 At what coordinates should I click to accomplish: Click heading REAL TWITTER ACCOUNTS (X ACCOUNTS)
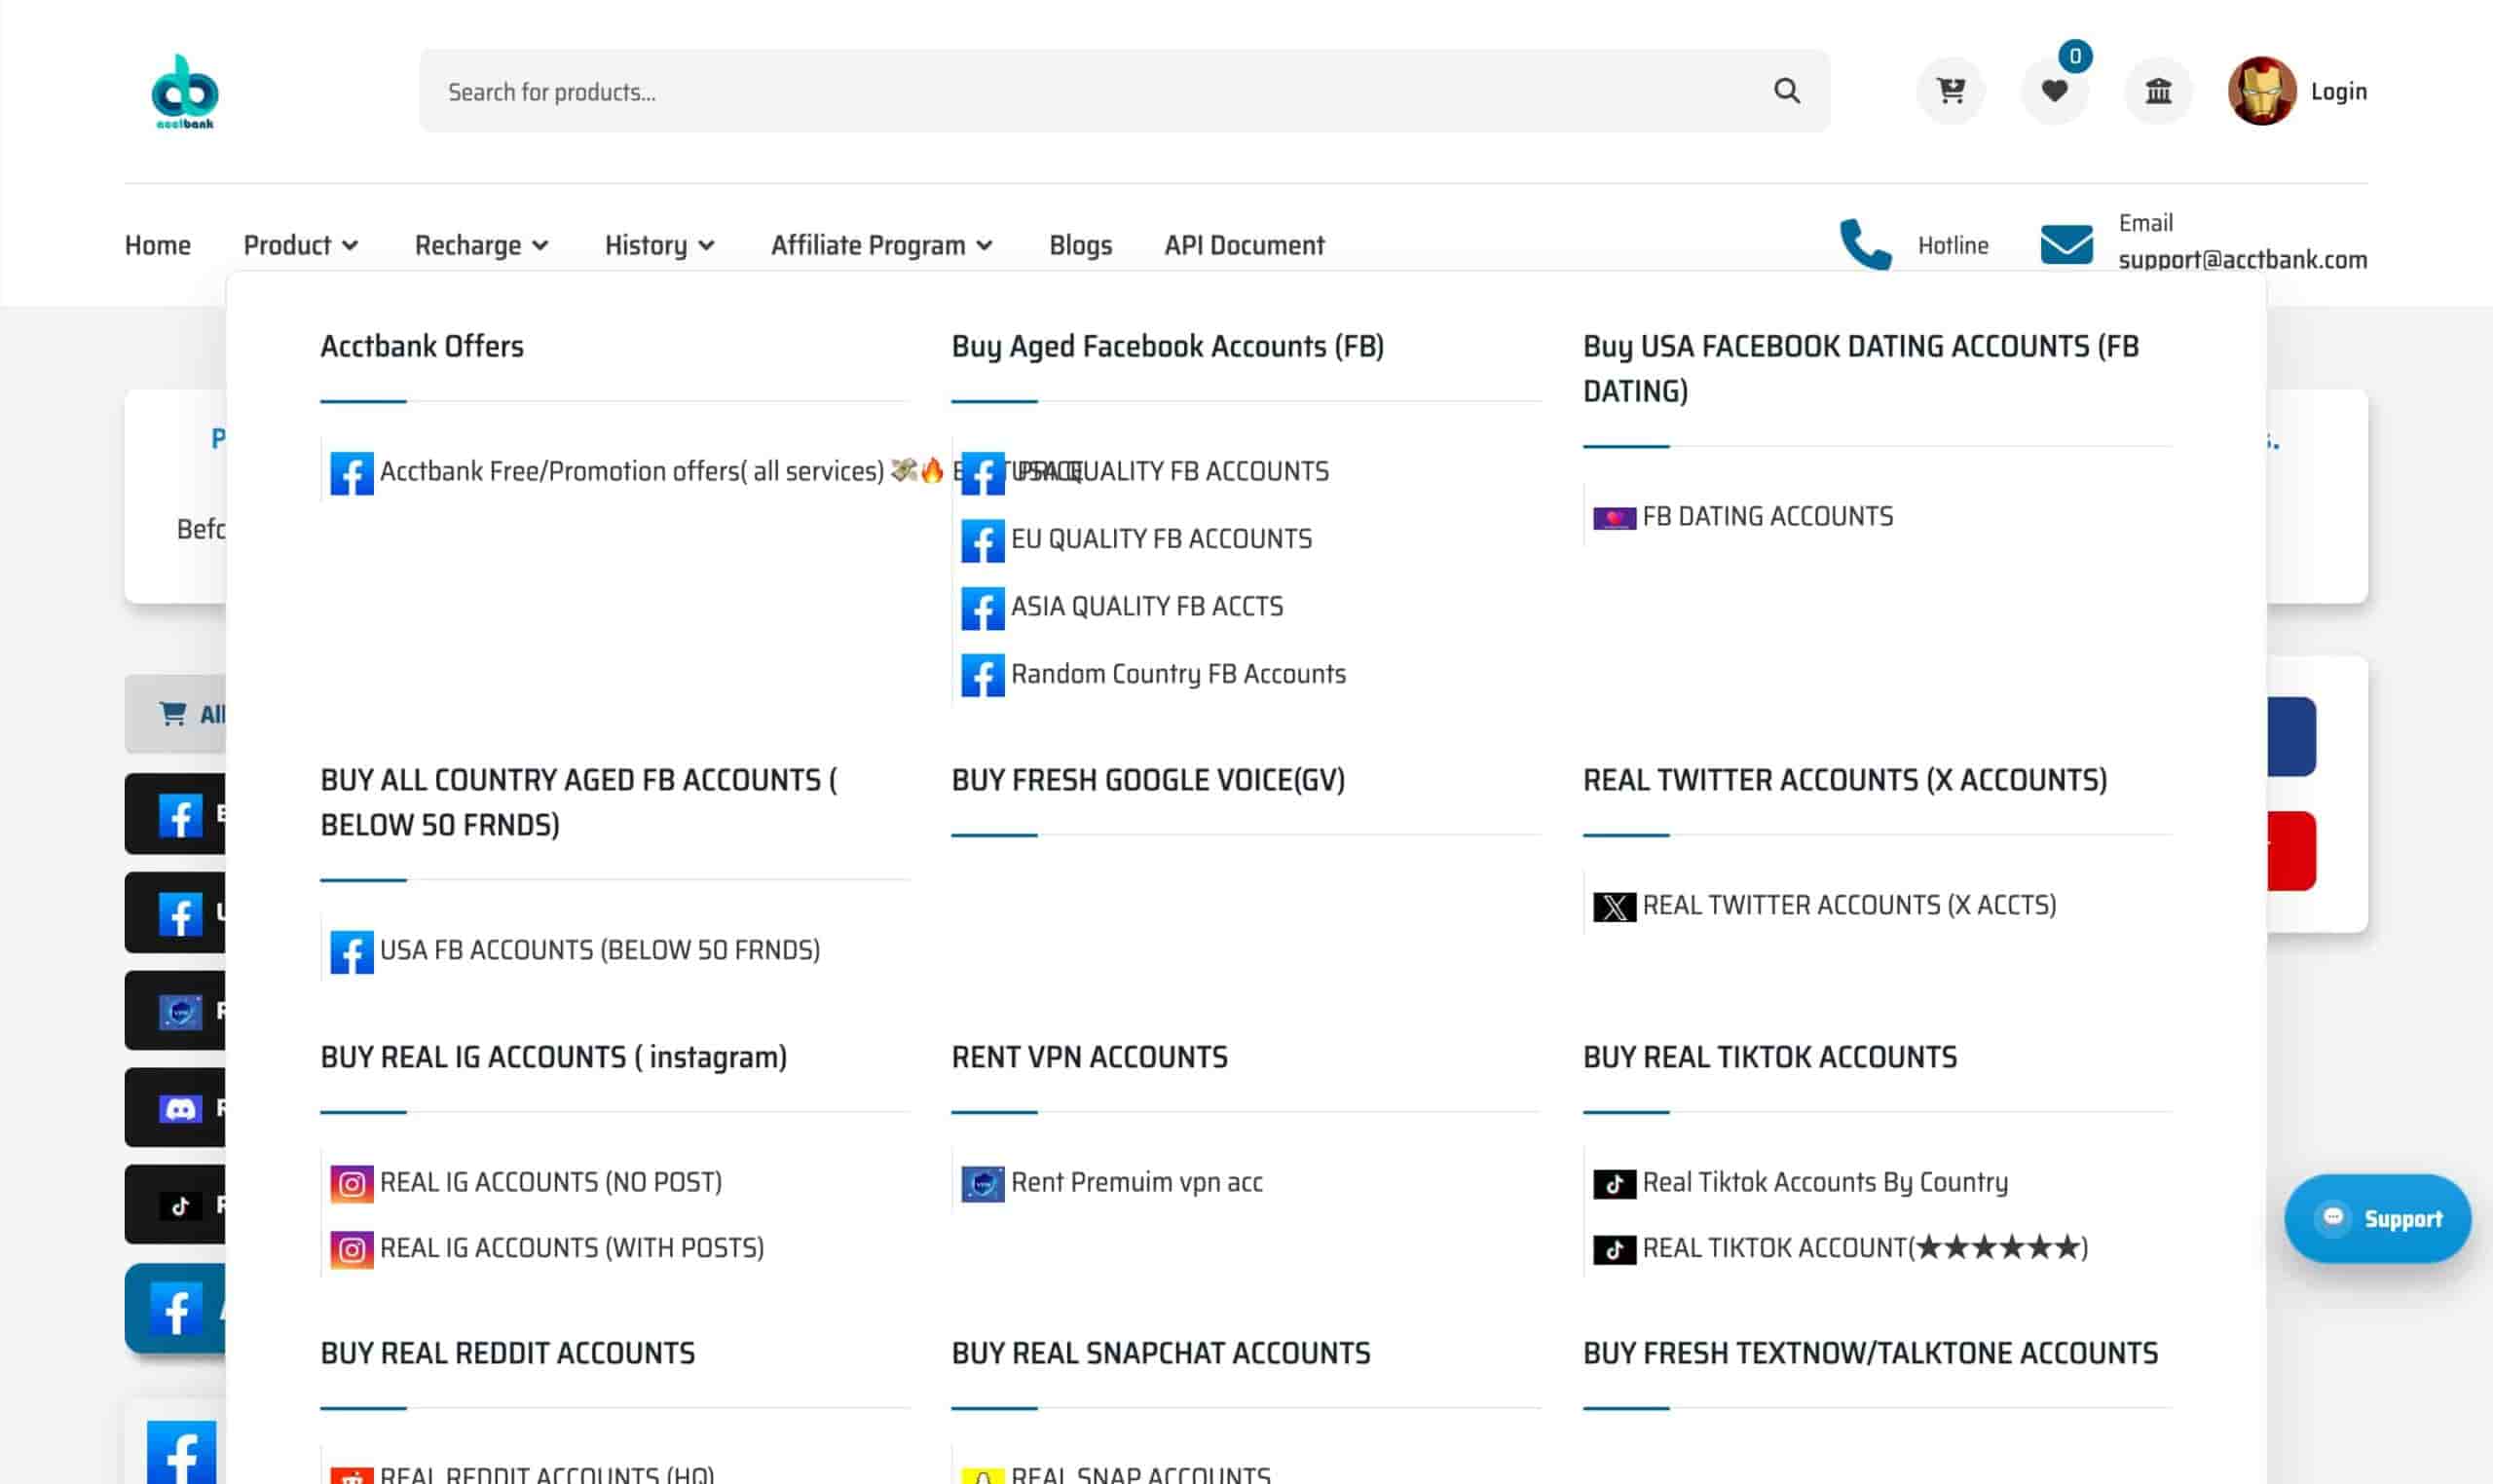point(1845,780)
